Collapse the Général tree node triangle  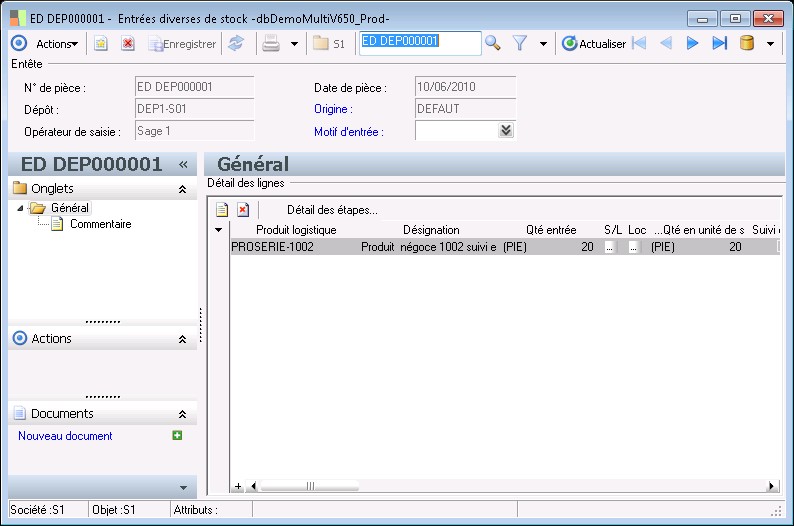coord(20,208)
